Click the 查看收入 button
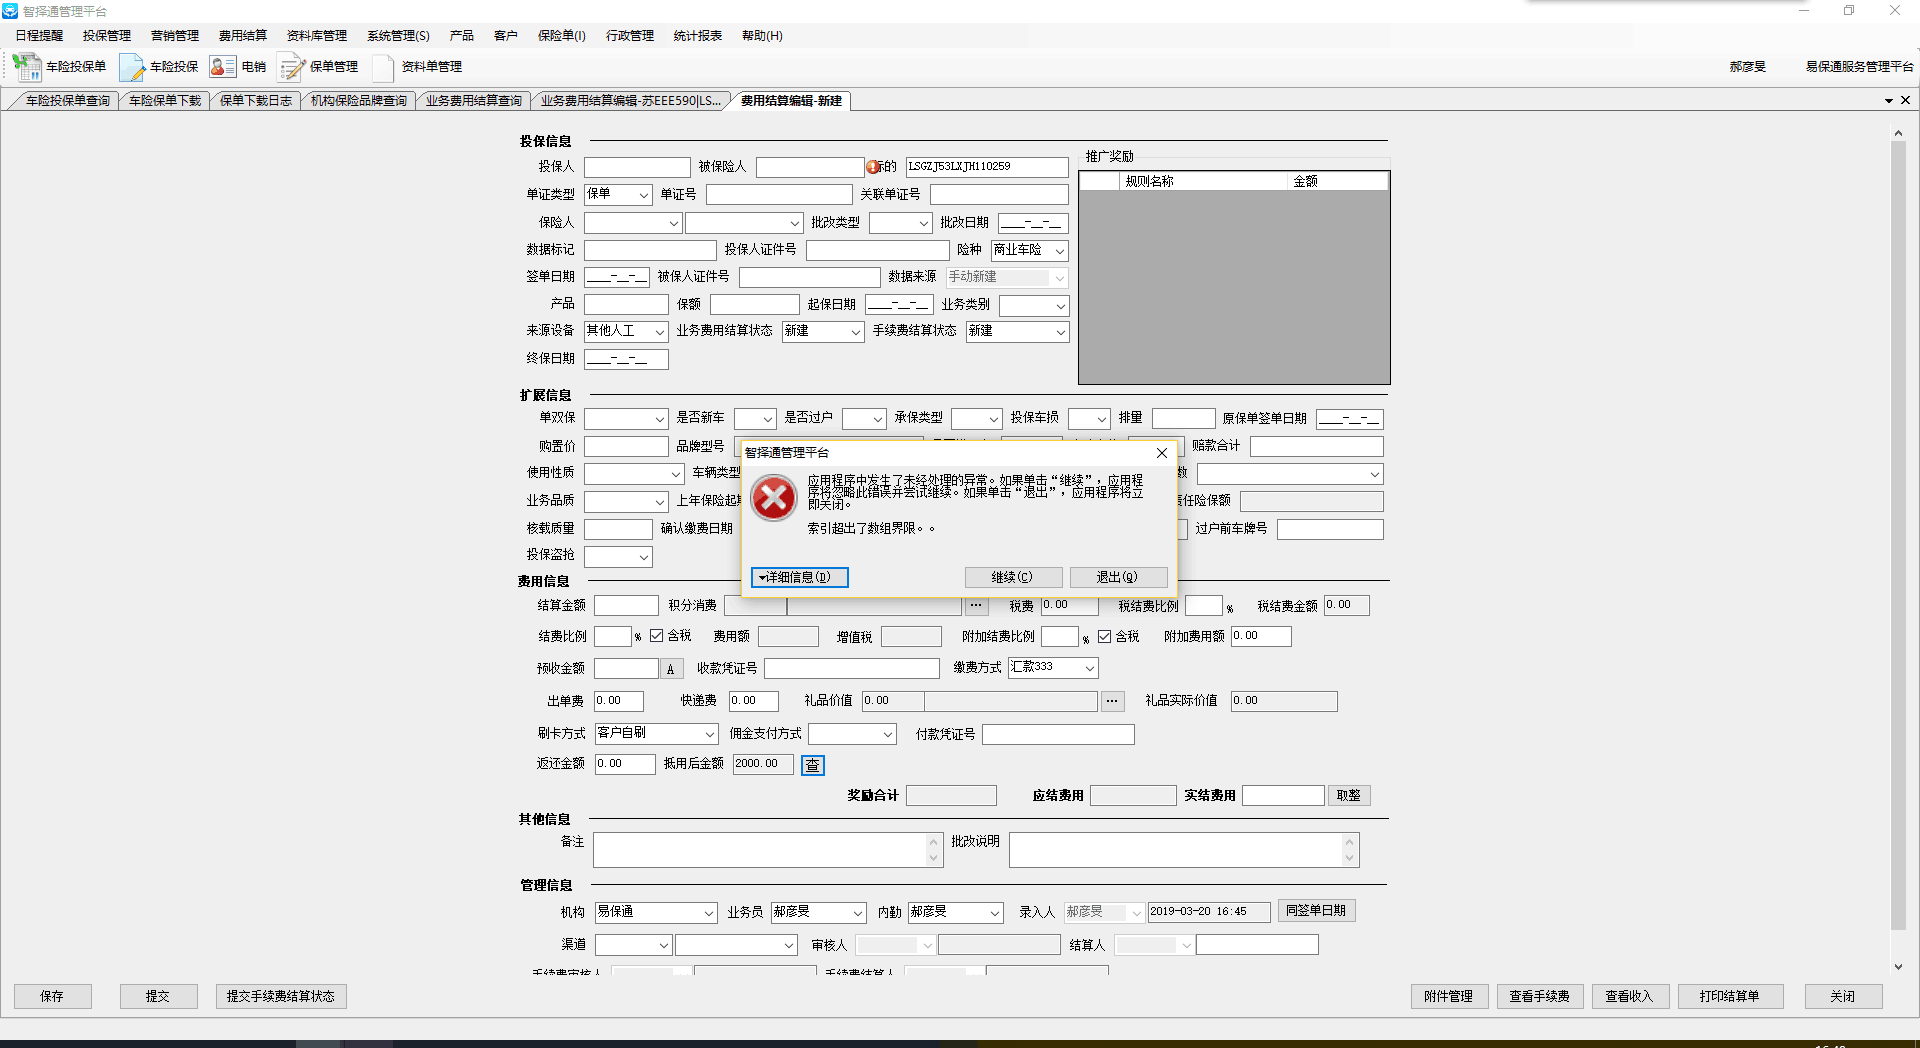Screen dimensions: 1920x1048 1630,996
